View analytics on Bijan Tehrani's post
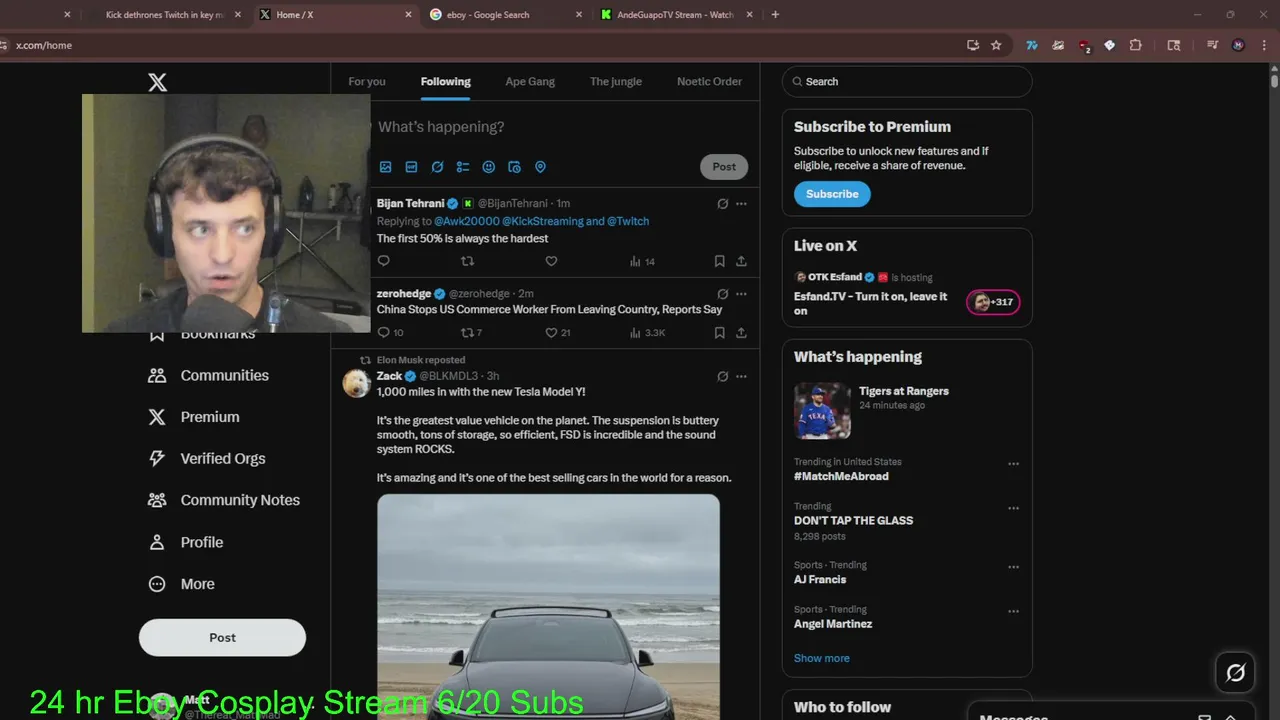Image resolution: width=1280 pixels, height=720 pixels. pyautogui.click(x=642, y=261)
